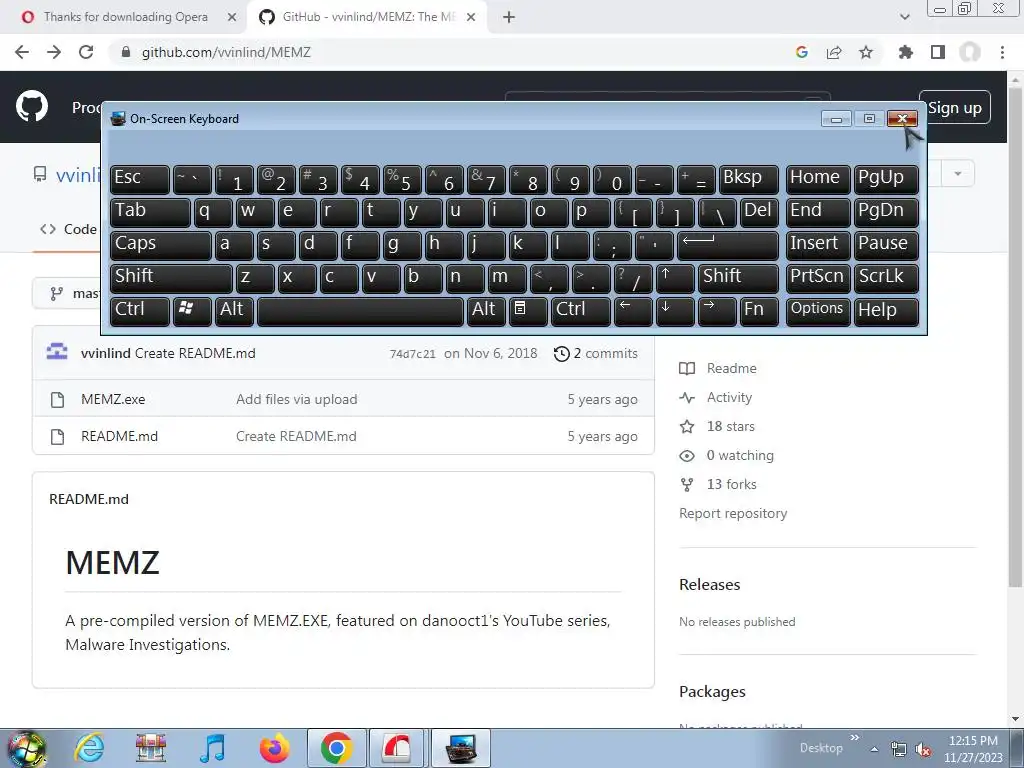Open Firefox from the taskbar
The width and height of the screenshot is (1024, 768).
274,748
